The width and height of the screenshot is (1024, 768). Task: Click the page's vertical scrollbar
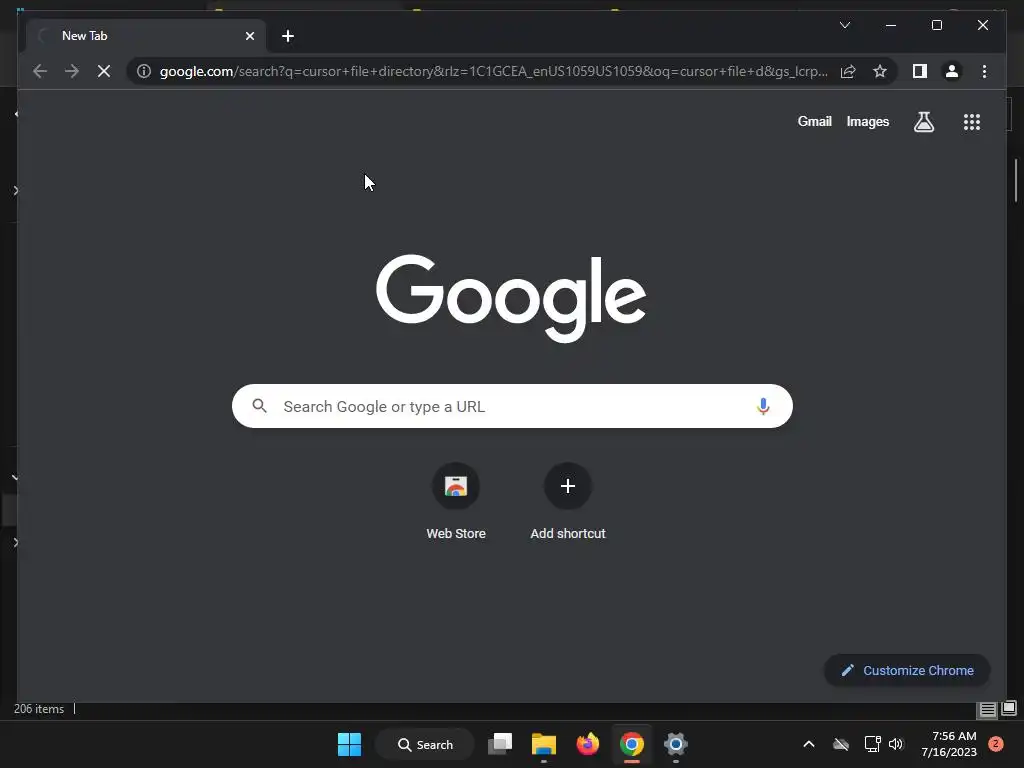(1016, 181)
